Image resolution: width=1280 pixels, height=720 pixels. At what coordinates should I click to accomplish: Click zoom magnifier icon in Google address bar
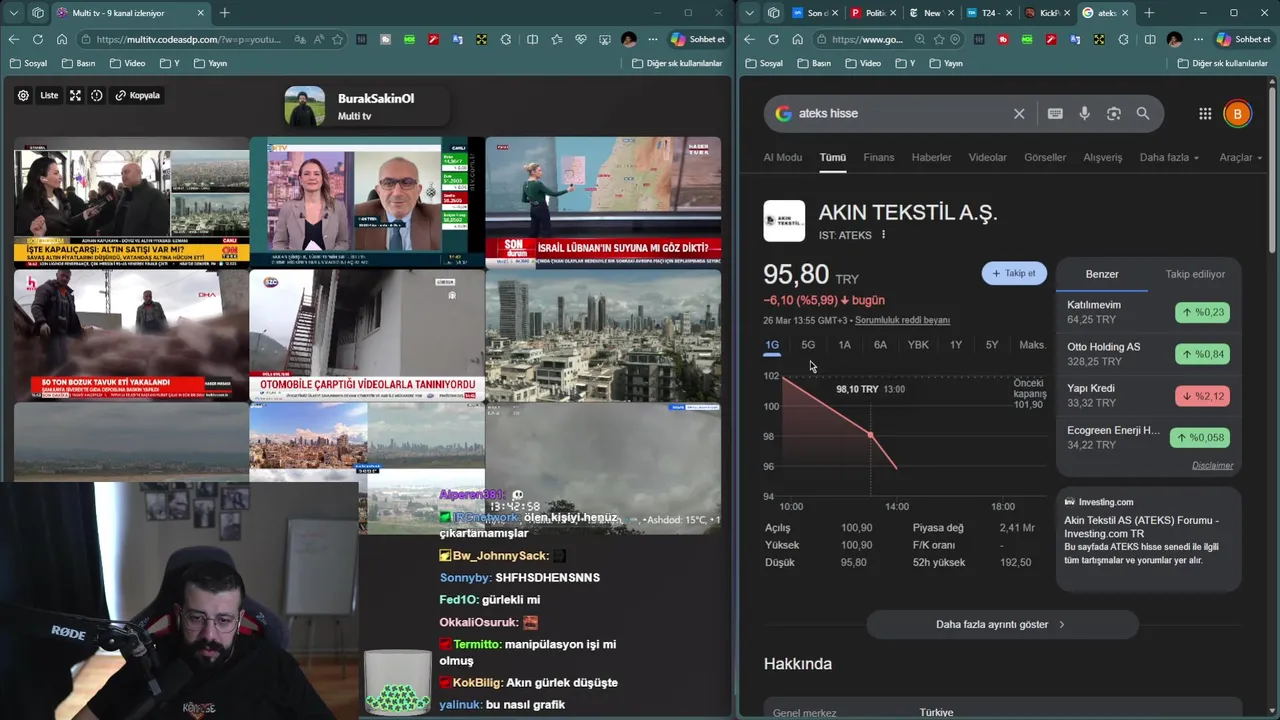click(919, 39)
